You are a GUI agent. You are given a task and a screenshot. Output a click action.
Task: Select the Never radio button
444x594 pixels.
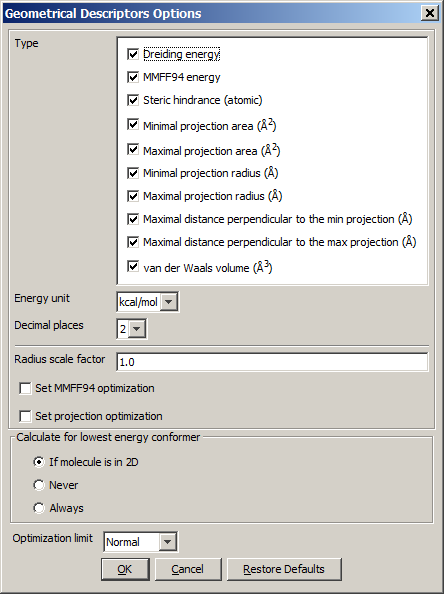coord(39,485)
